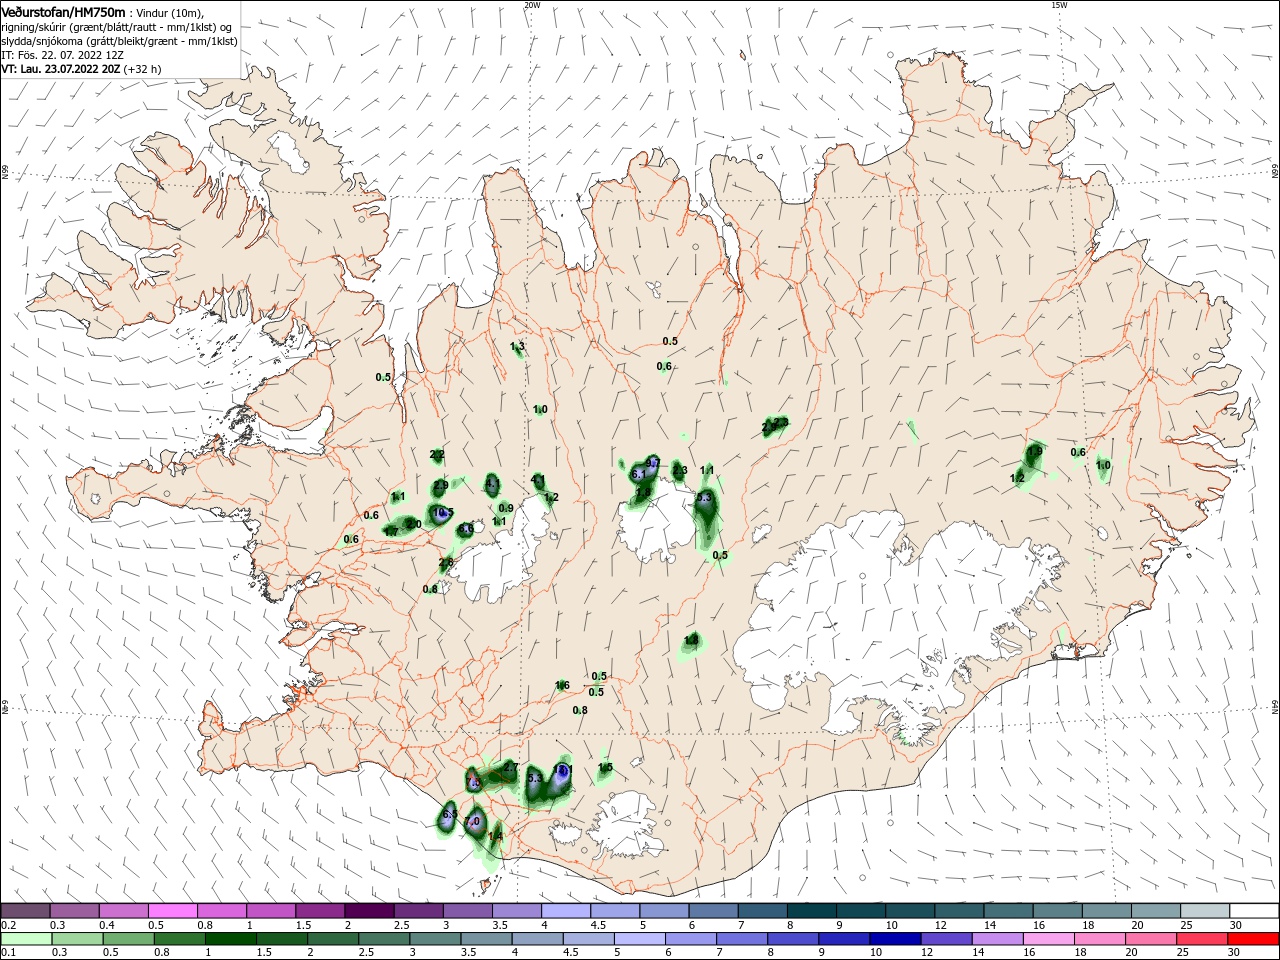Click the 6.6 precipitation value label
The image size is (1280, 960).
tap(466, 529)
